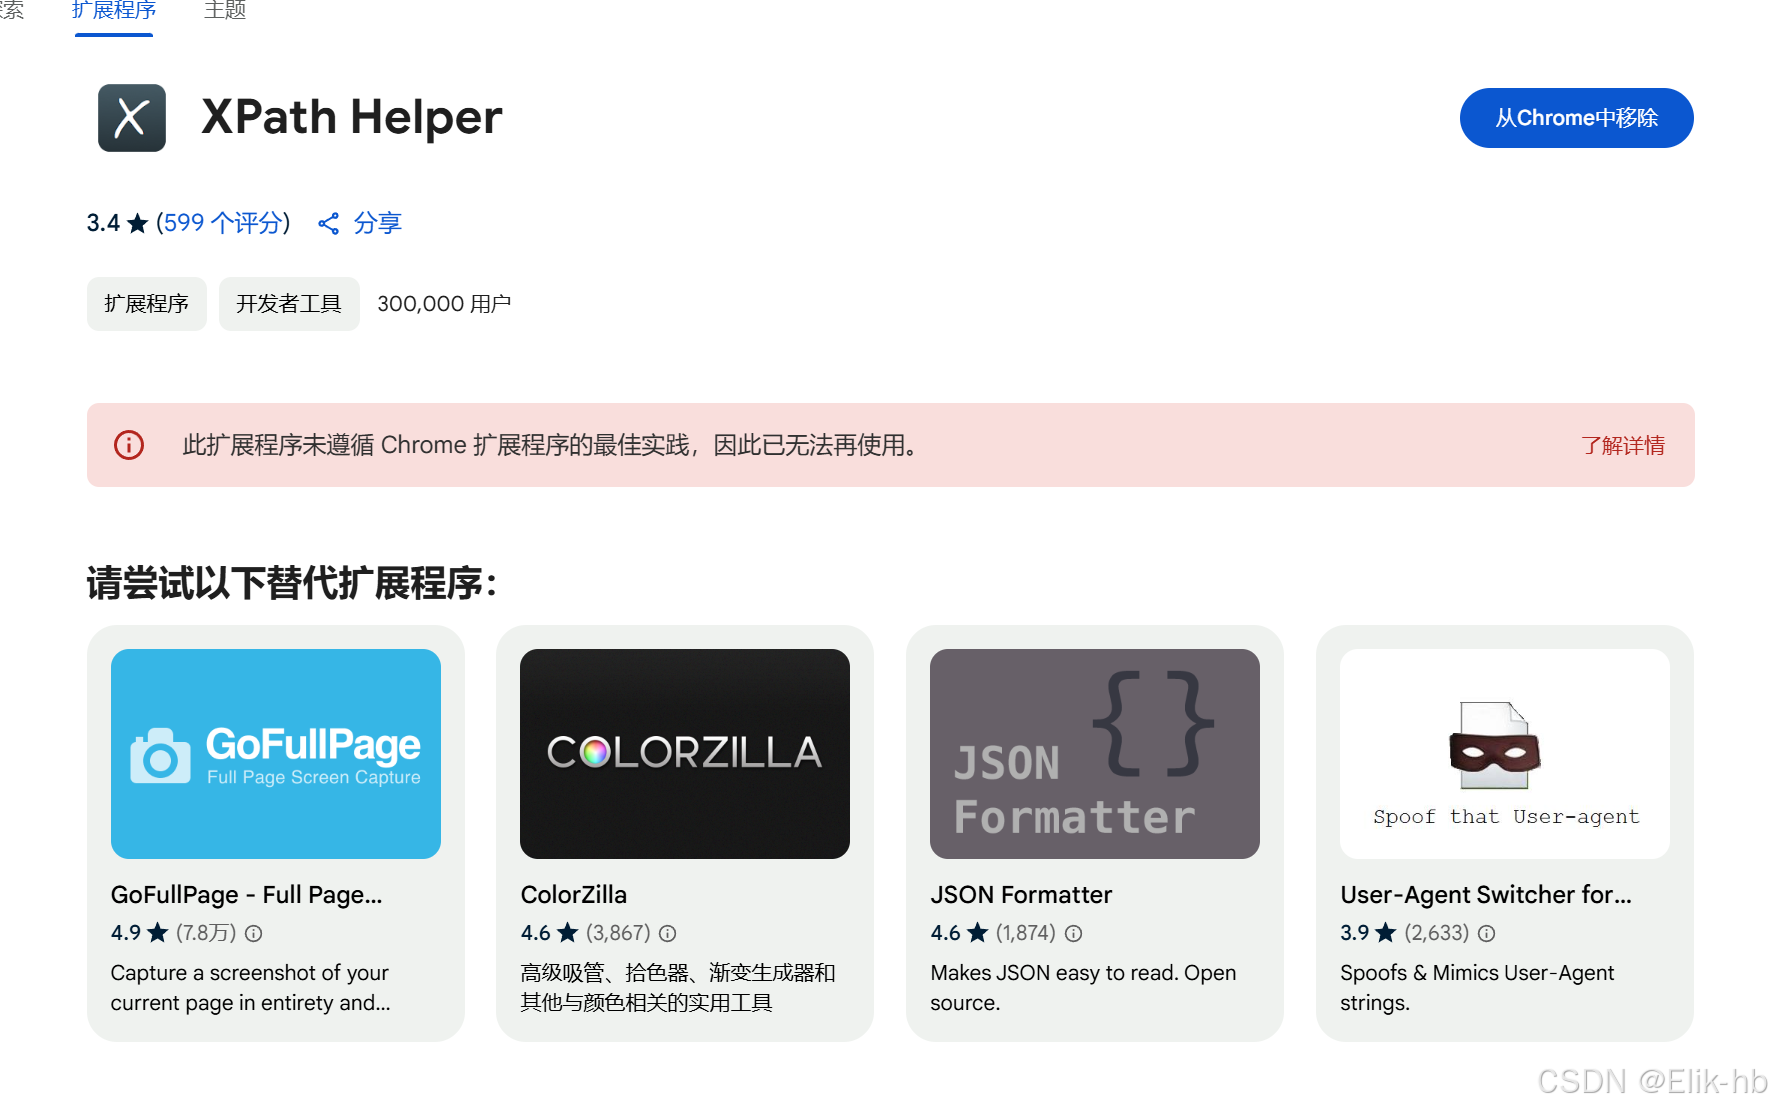Viewport: 1772px width, 1111px height.
Task: Select the ColorZilla extension logo
Action: 684,754
